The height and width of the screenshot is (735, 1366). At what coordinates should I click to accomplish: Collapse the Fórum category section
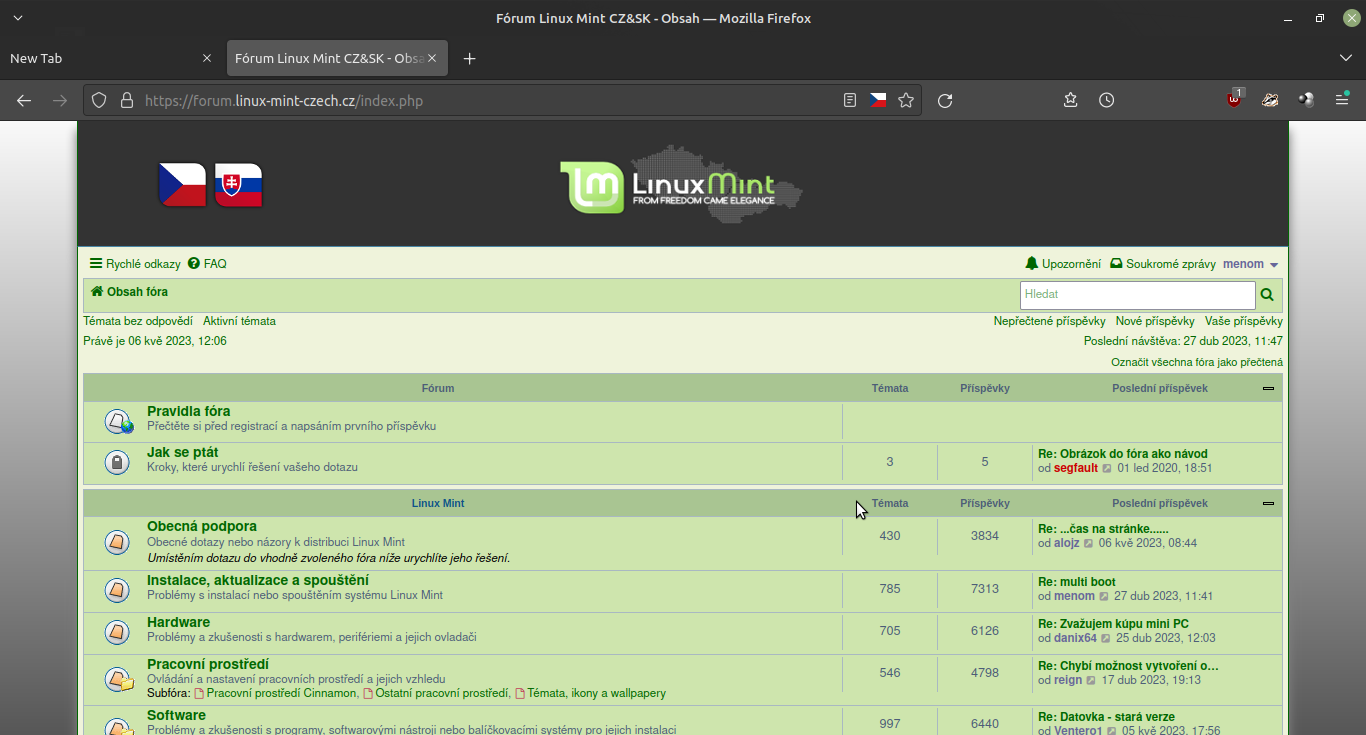tap(1268, 388)
